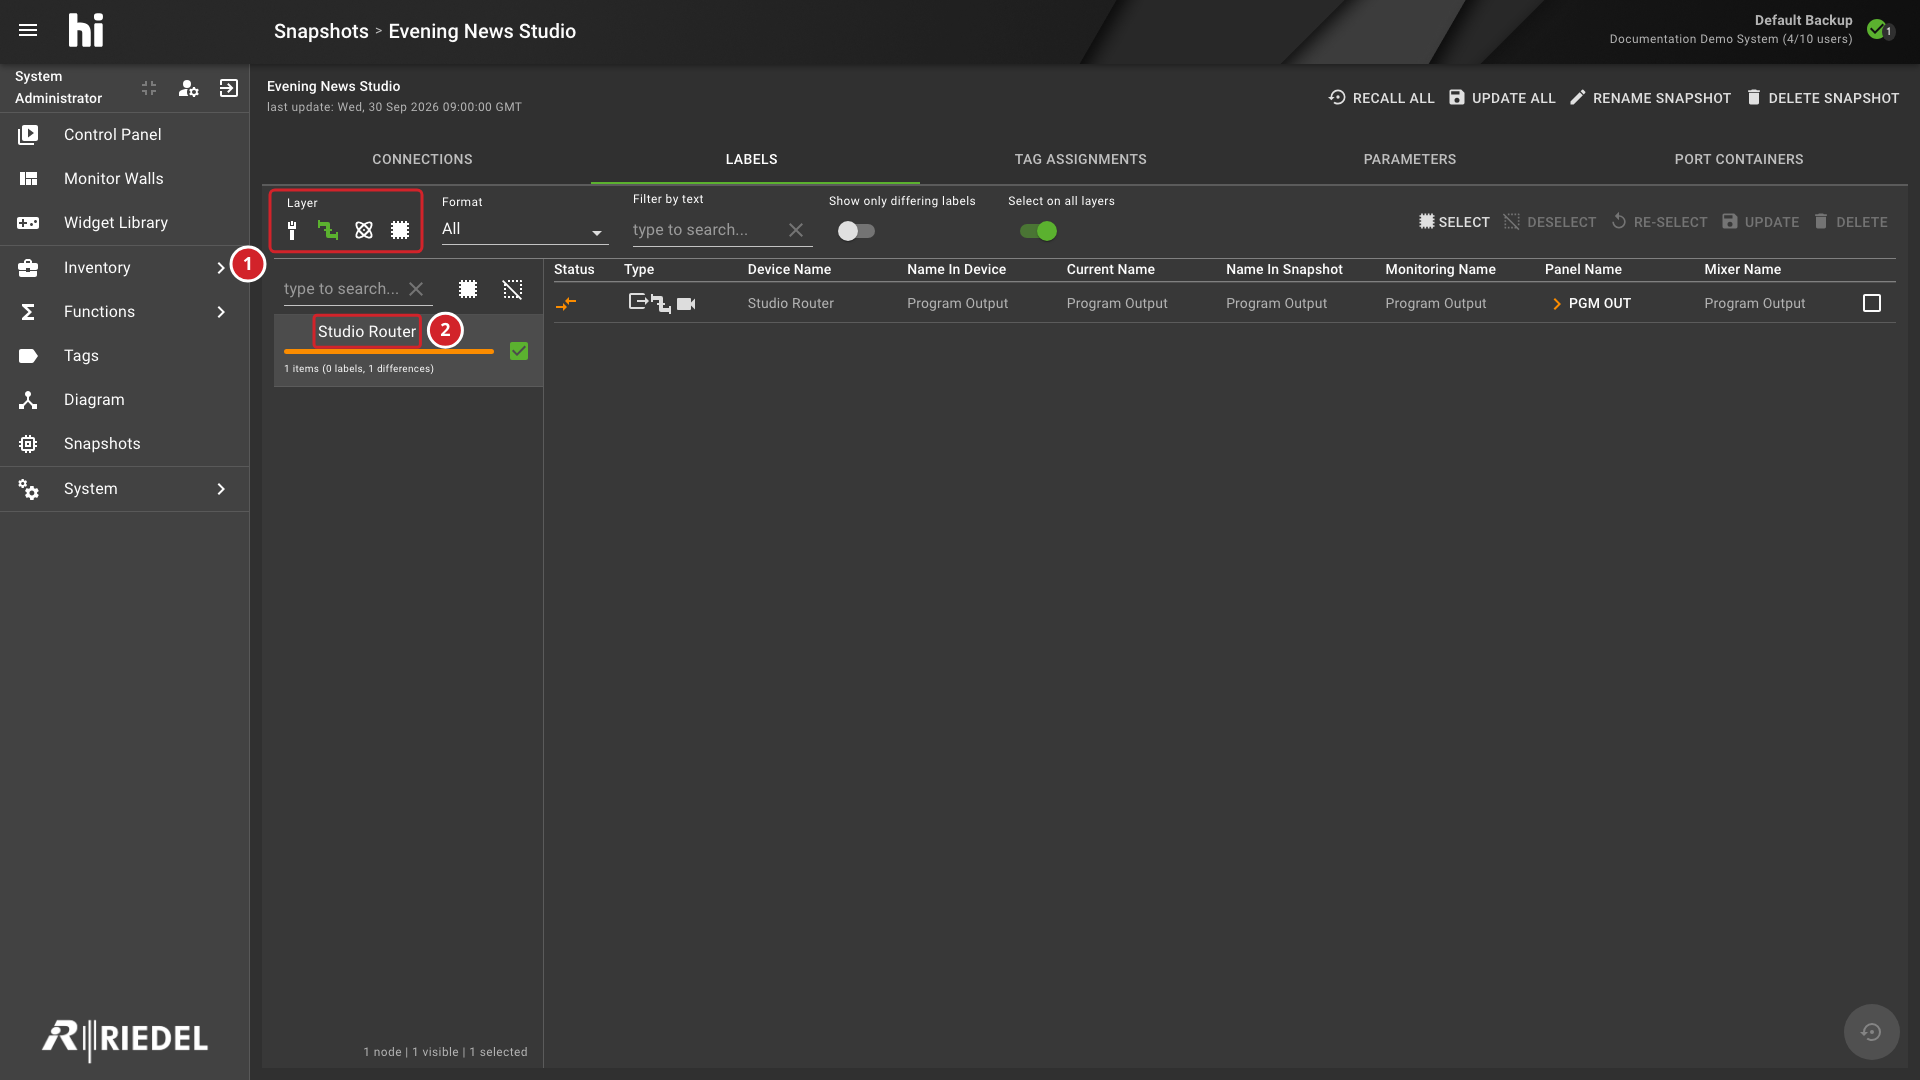Click into the Filter by text input

coord(706,230)
